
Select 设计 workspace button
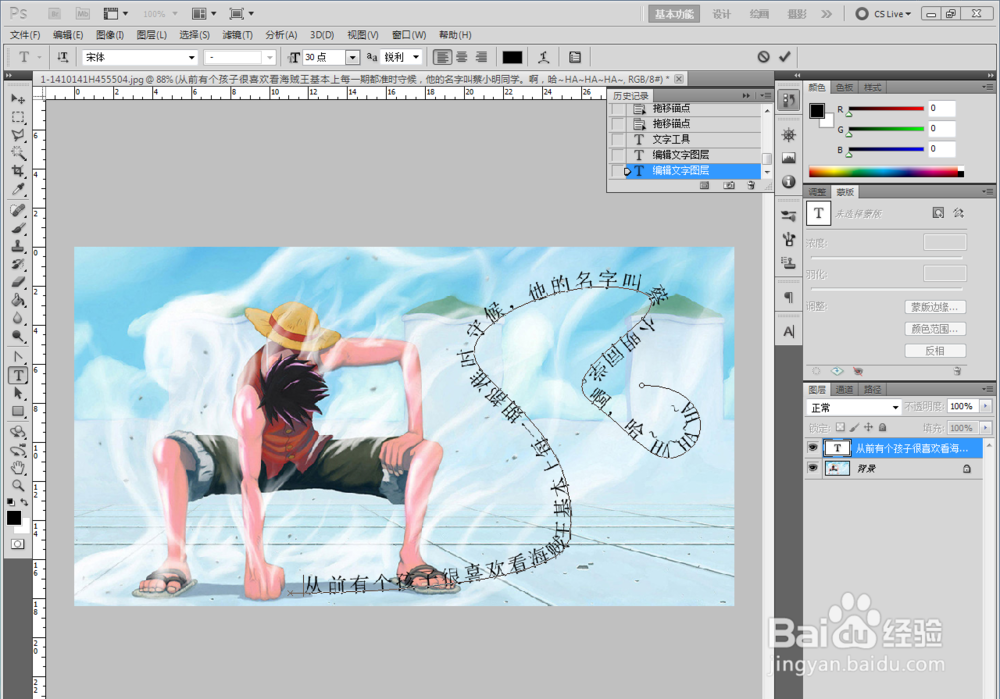point(721,14)
